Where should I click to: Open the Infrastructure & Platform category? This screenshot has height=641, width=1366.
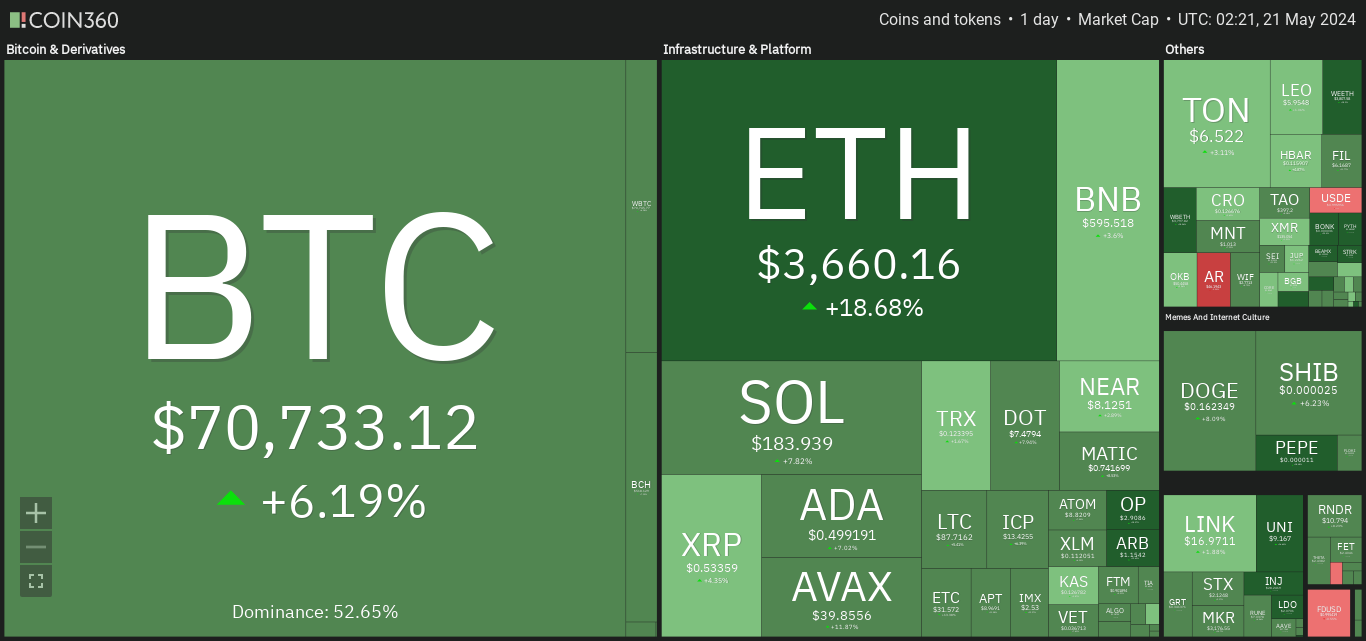[737, 49]
